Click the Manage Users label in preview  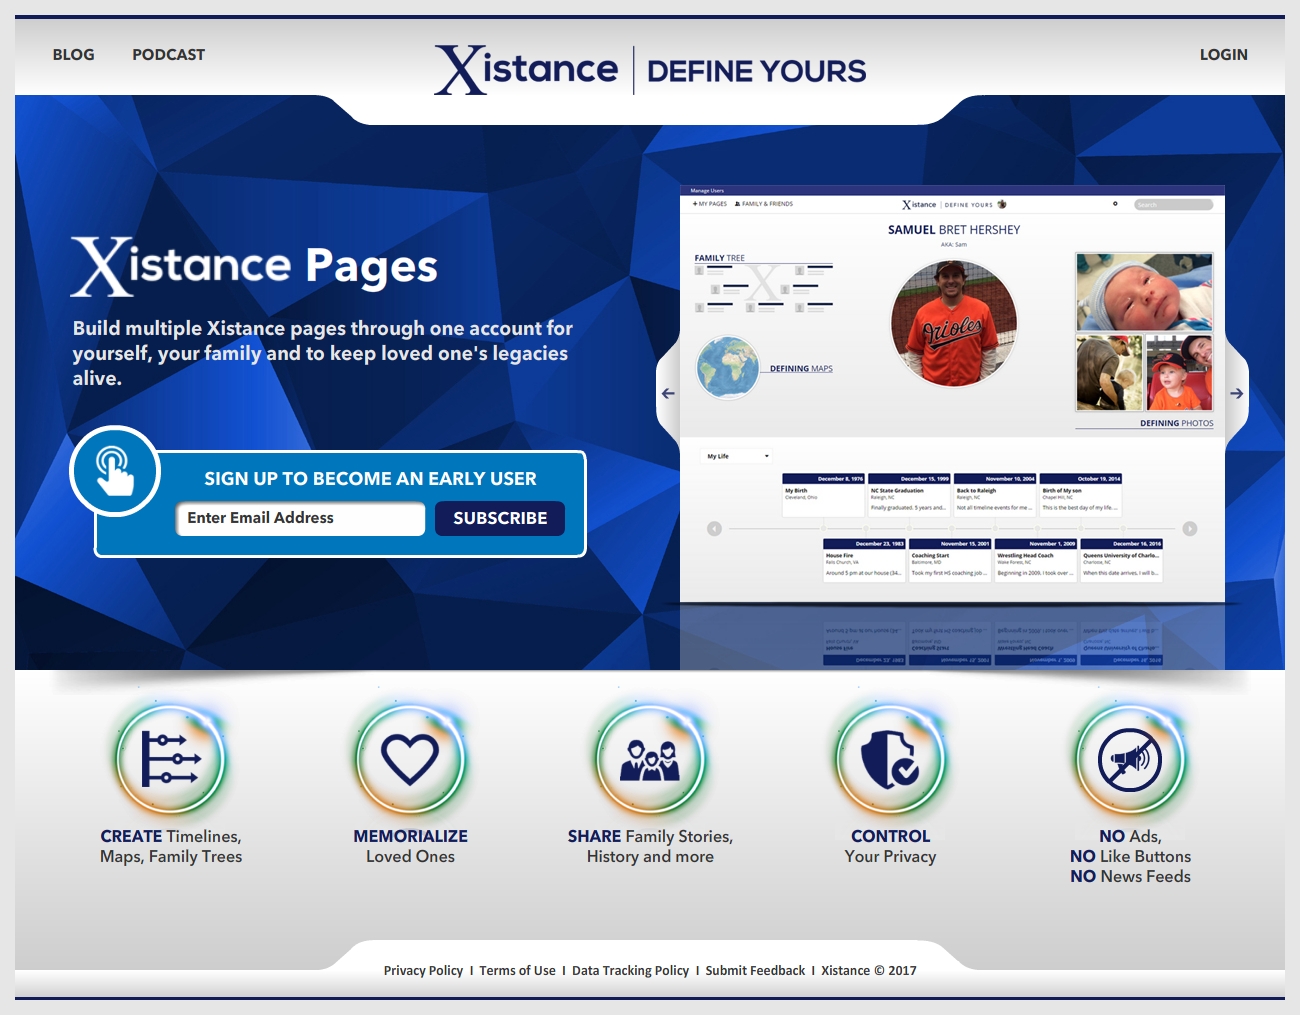(707, 190)
